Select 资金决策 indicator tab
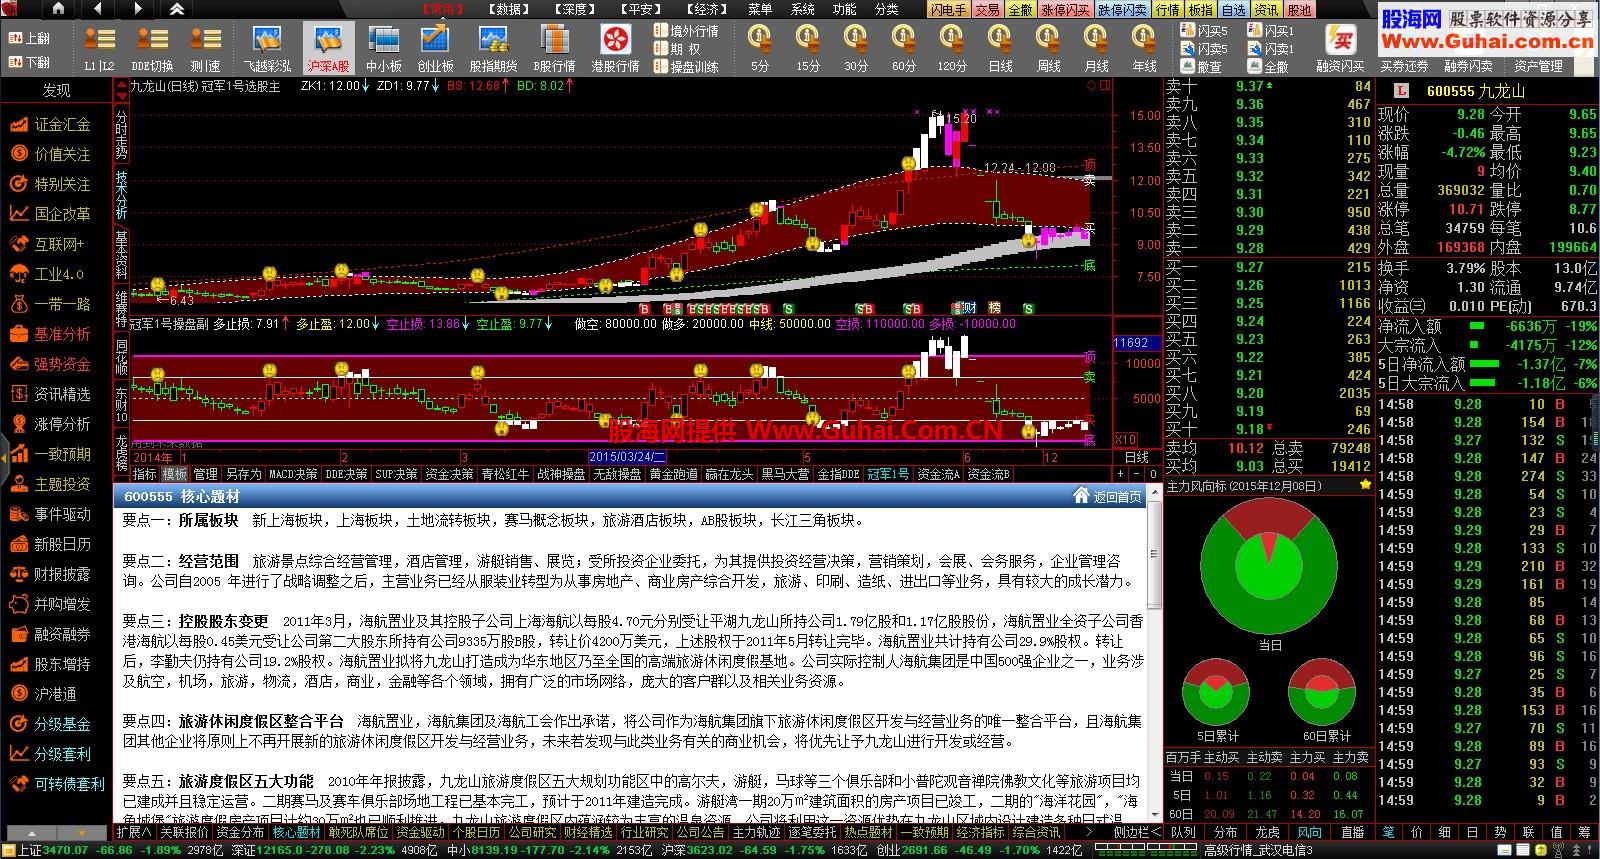This screenshot has height=859, width=1600. [450, 474]
